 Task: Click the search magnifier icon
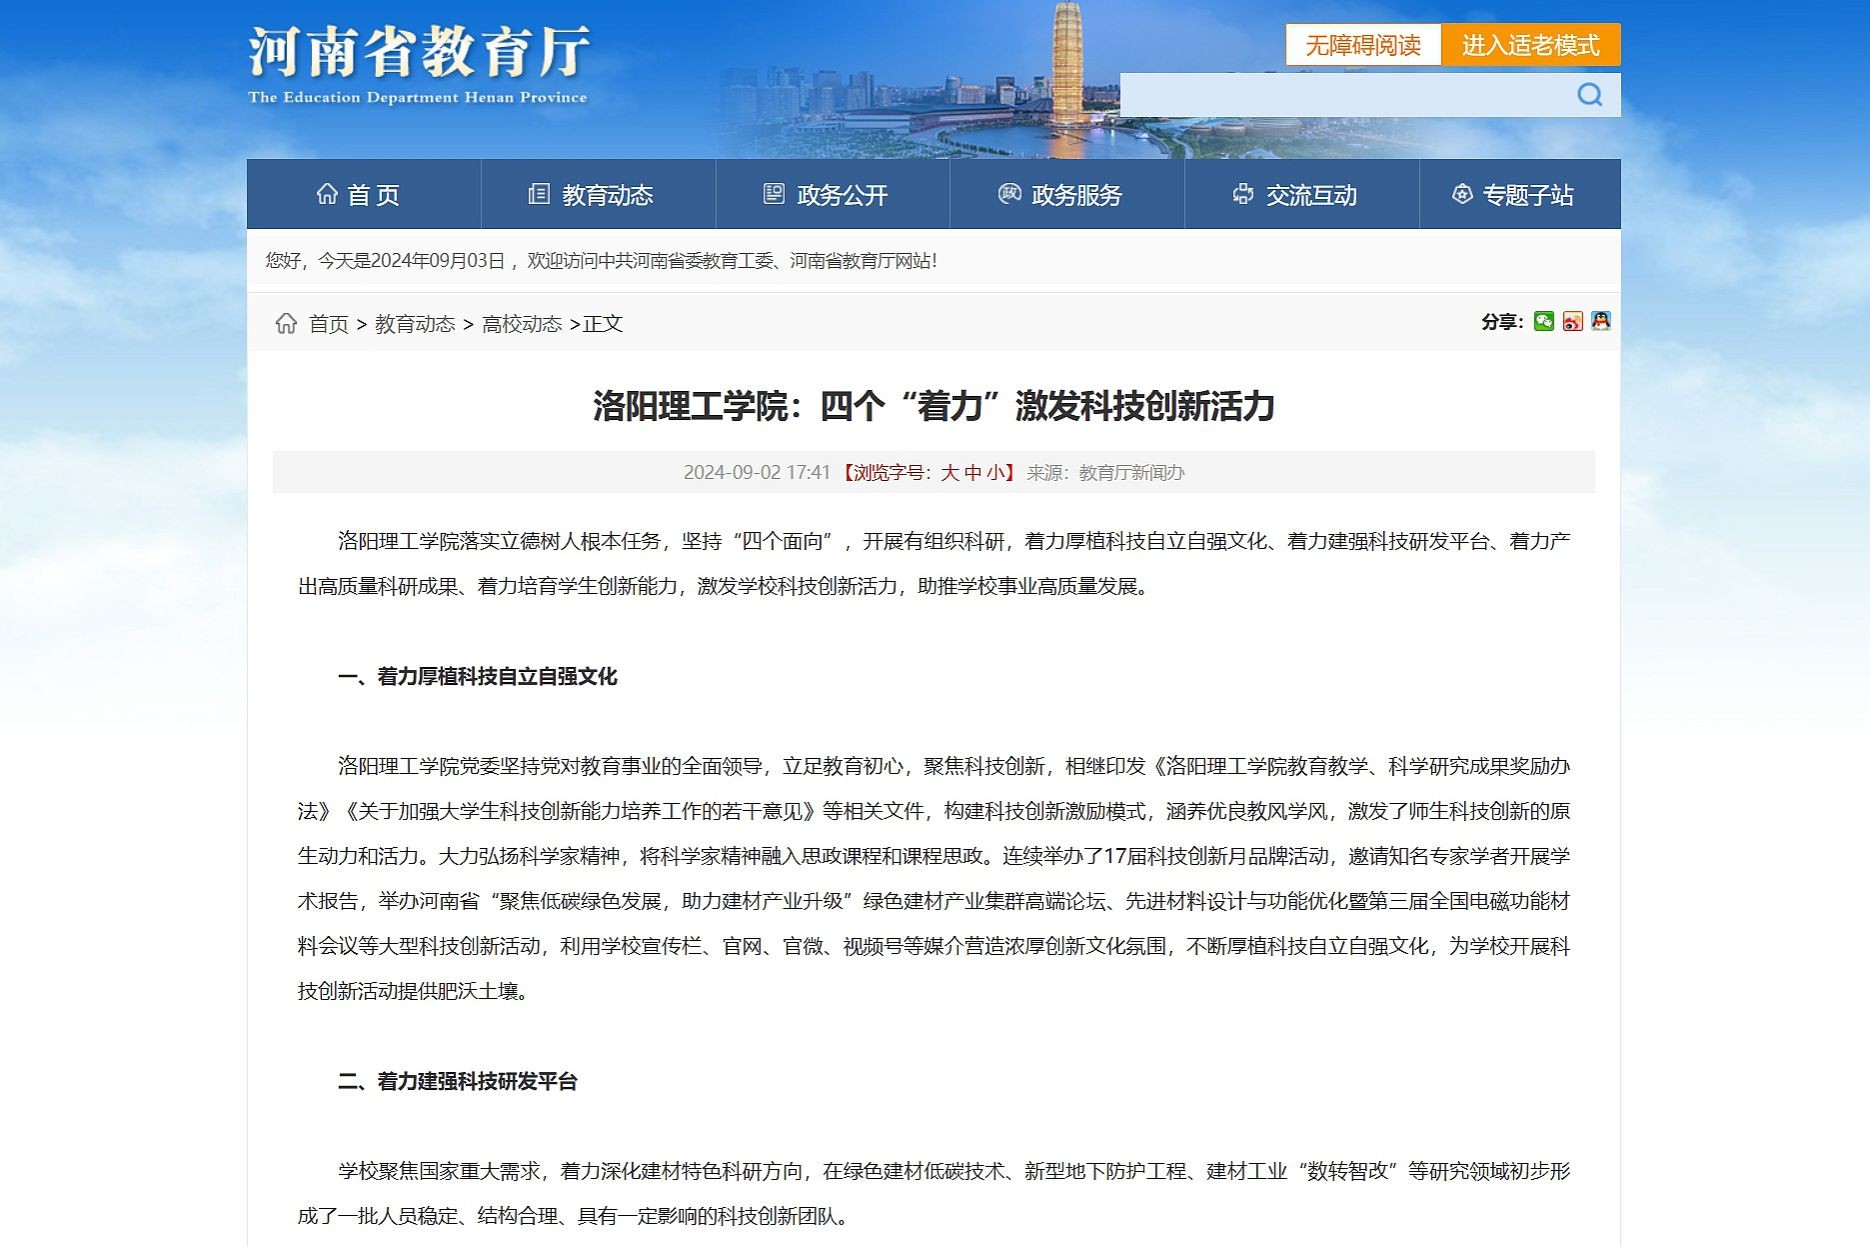[x=1589, y=95]
